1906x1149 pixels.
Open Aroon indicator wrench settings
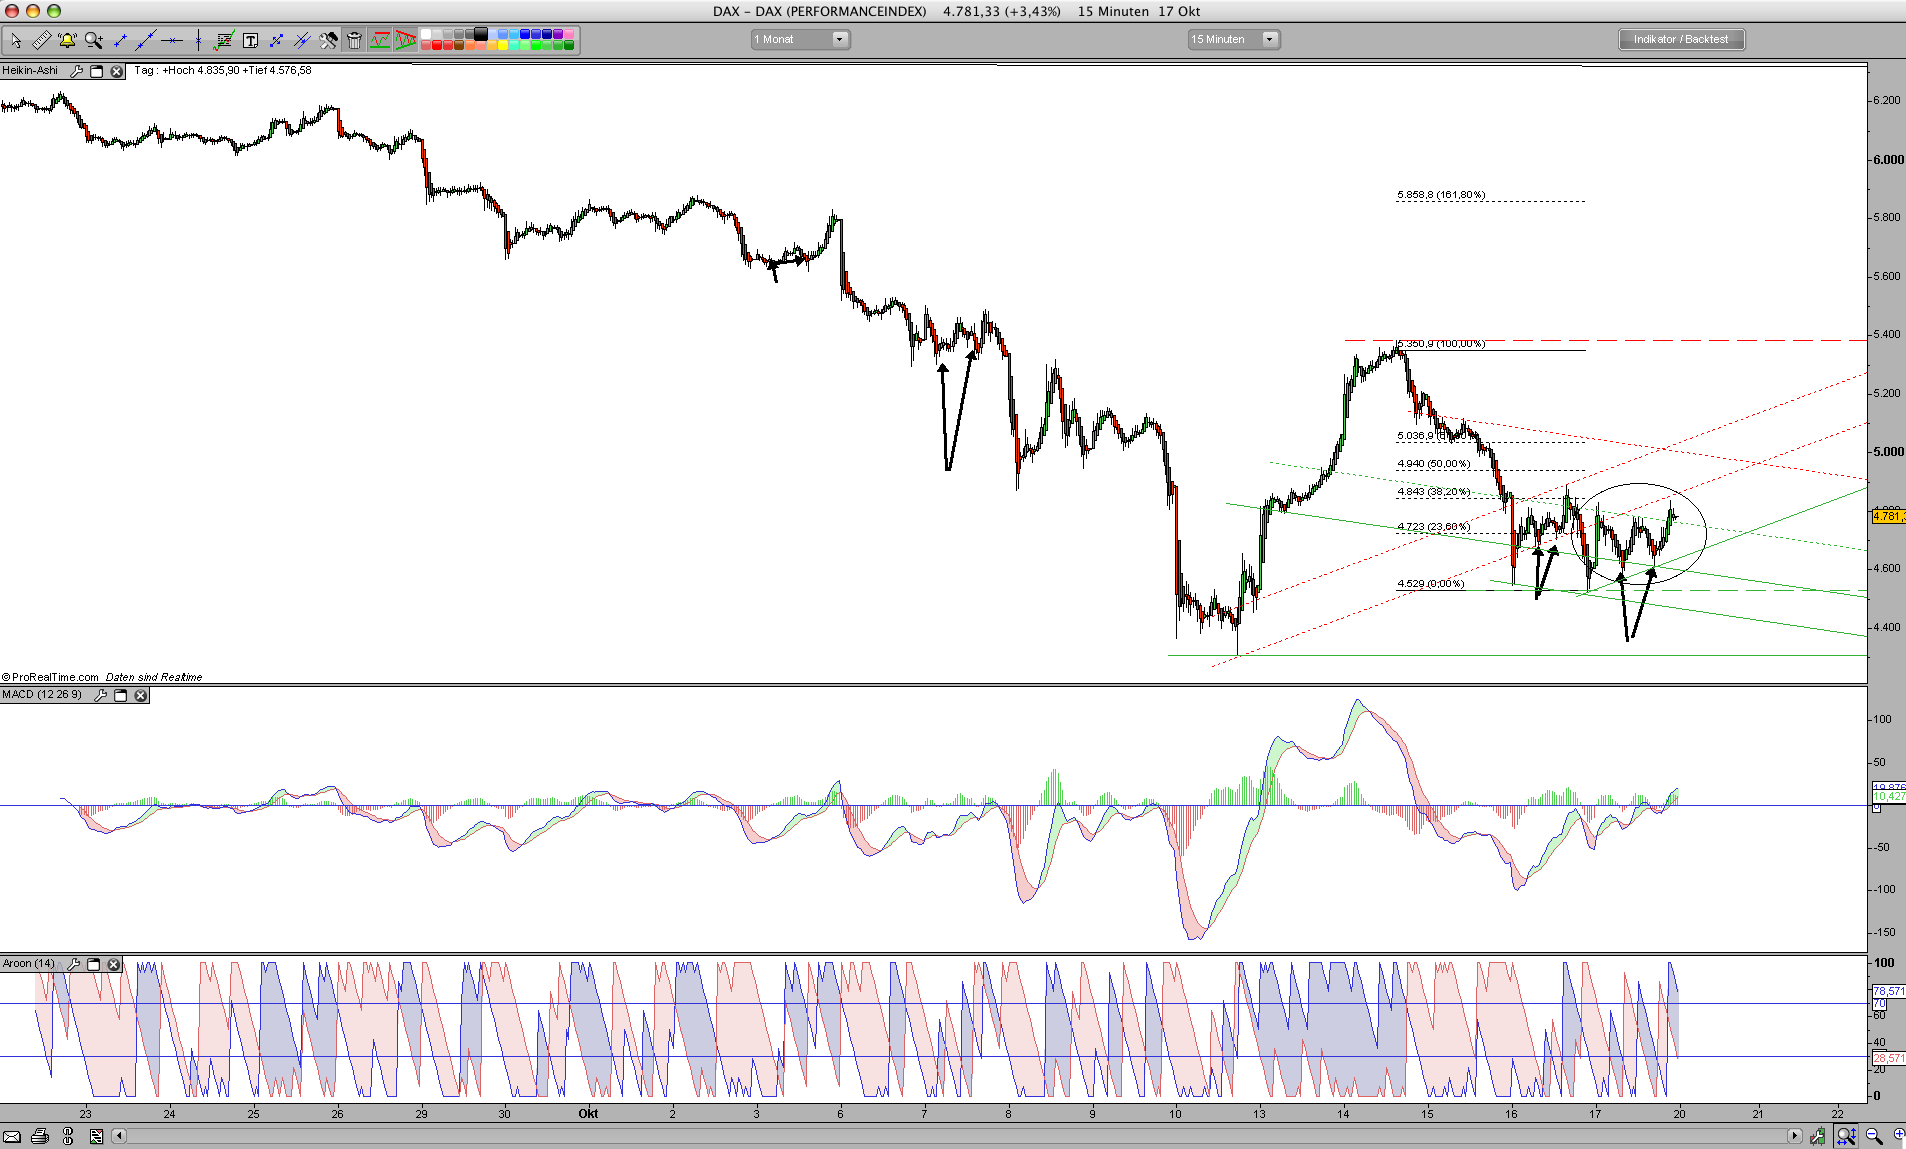[x=73, y=964]
